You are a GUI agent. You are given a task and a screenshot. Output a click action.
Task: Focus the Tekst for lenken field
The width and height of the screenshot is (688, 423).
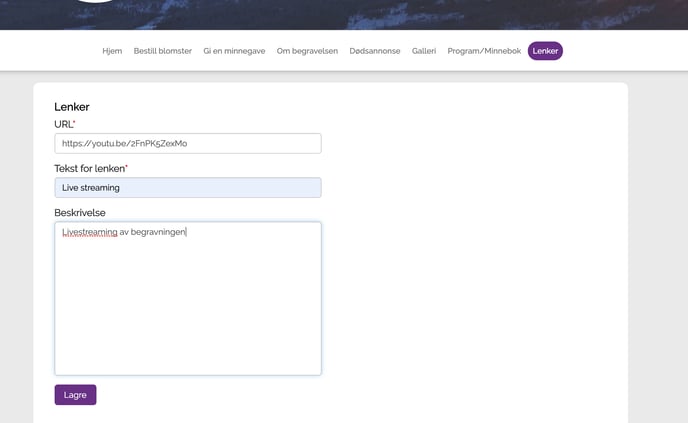click(x=188, y=188)
